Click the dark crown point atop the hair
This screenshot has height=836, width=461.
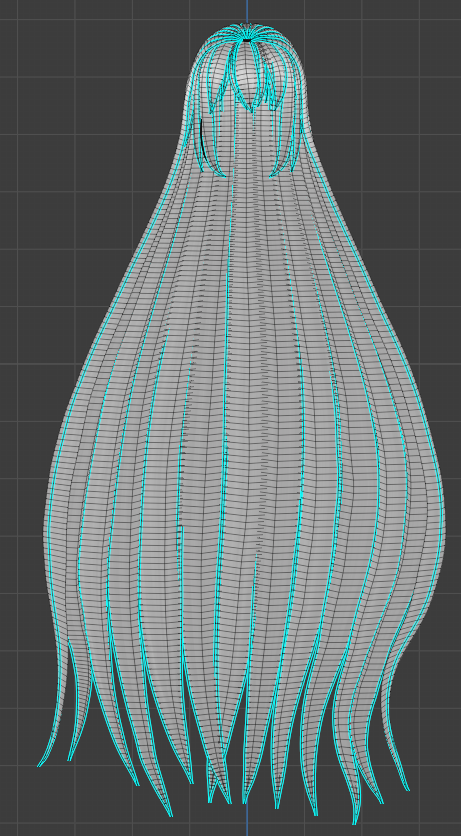(x=247, y=39)
